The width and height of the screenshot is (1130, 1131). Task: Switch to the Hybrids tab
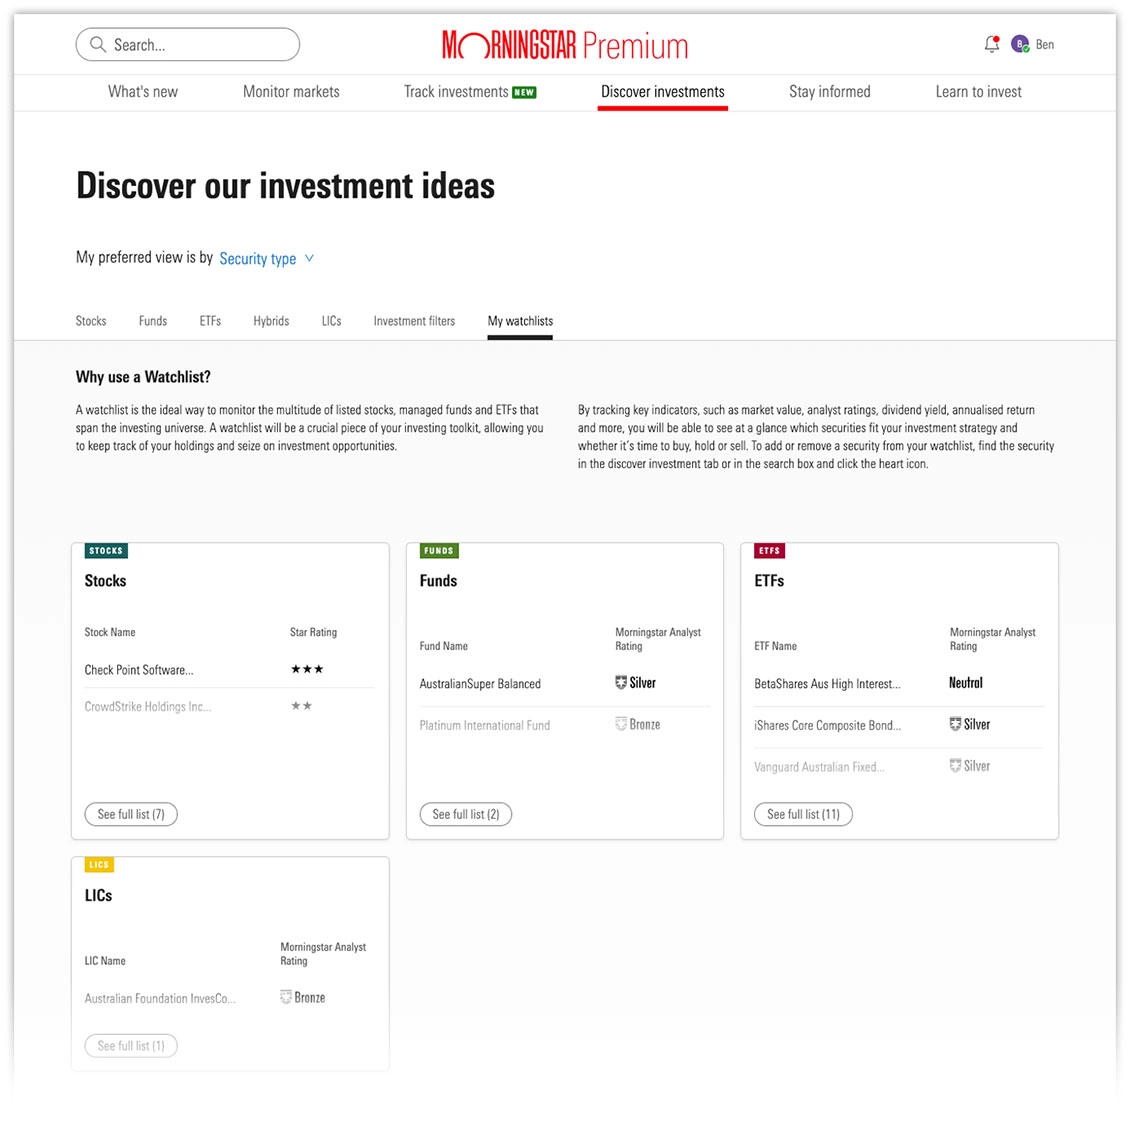point(271,321)
